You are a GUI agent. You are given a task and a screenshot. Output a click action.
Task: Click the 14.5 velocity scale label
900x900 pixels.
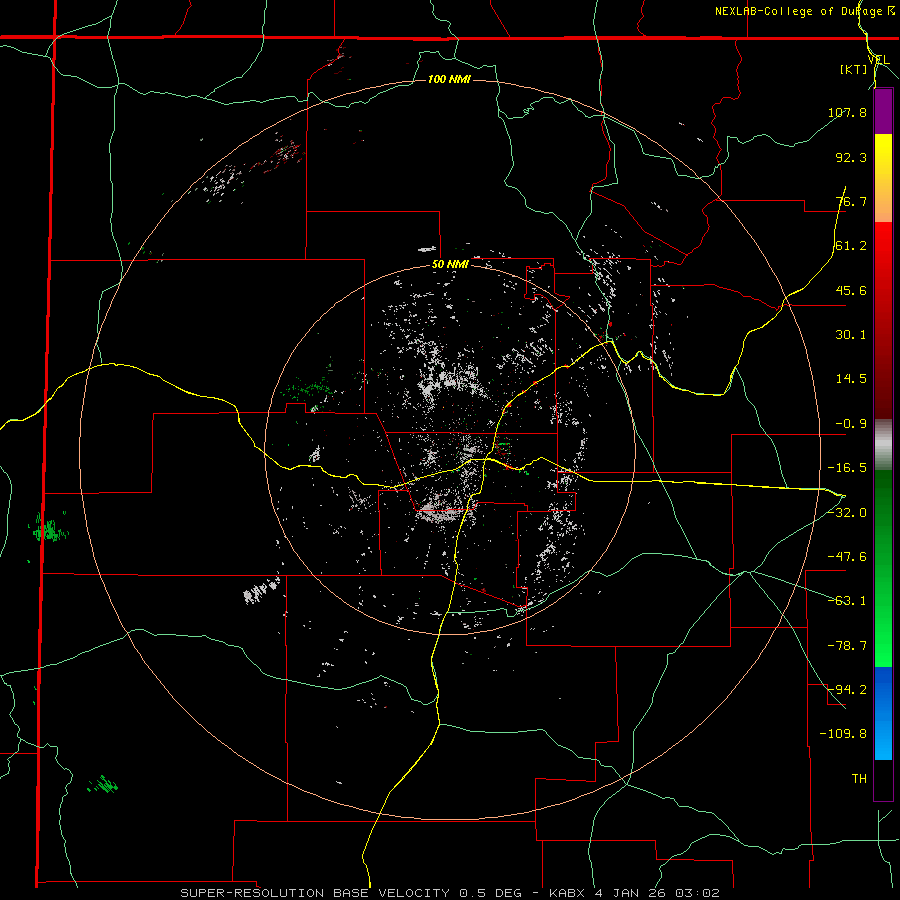click(851, 379)
